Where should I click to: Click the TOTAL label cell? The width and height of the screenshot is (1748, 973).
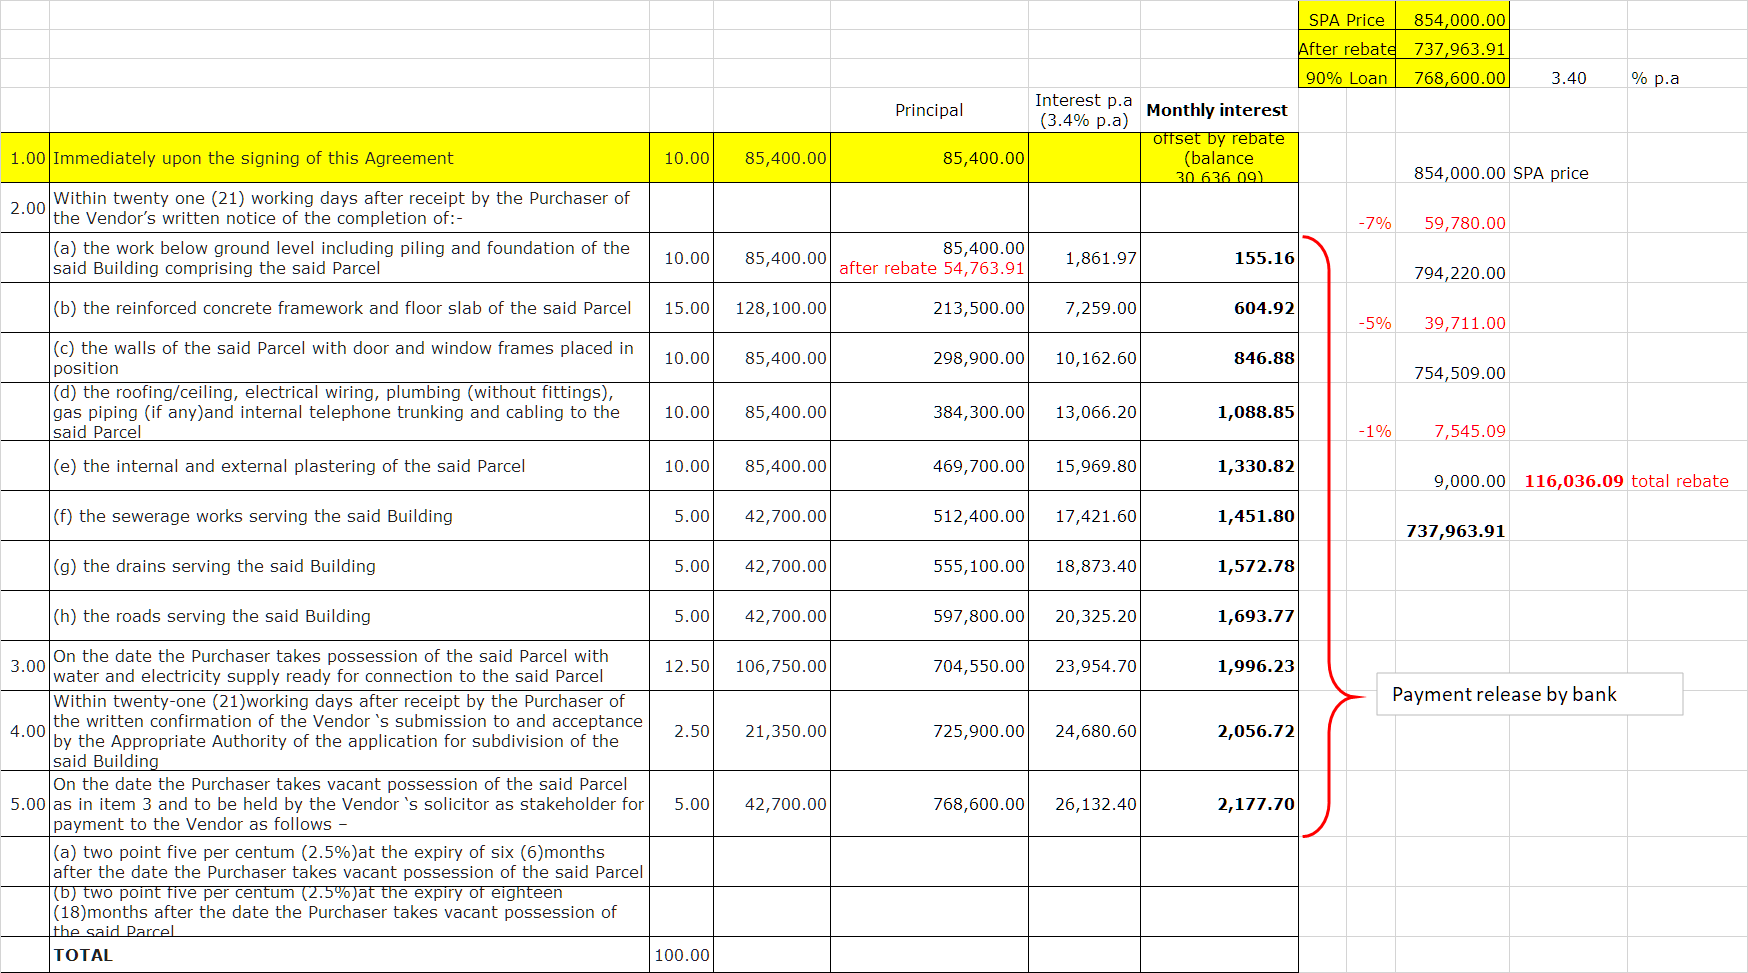(349, 955)
